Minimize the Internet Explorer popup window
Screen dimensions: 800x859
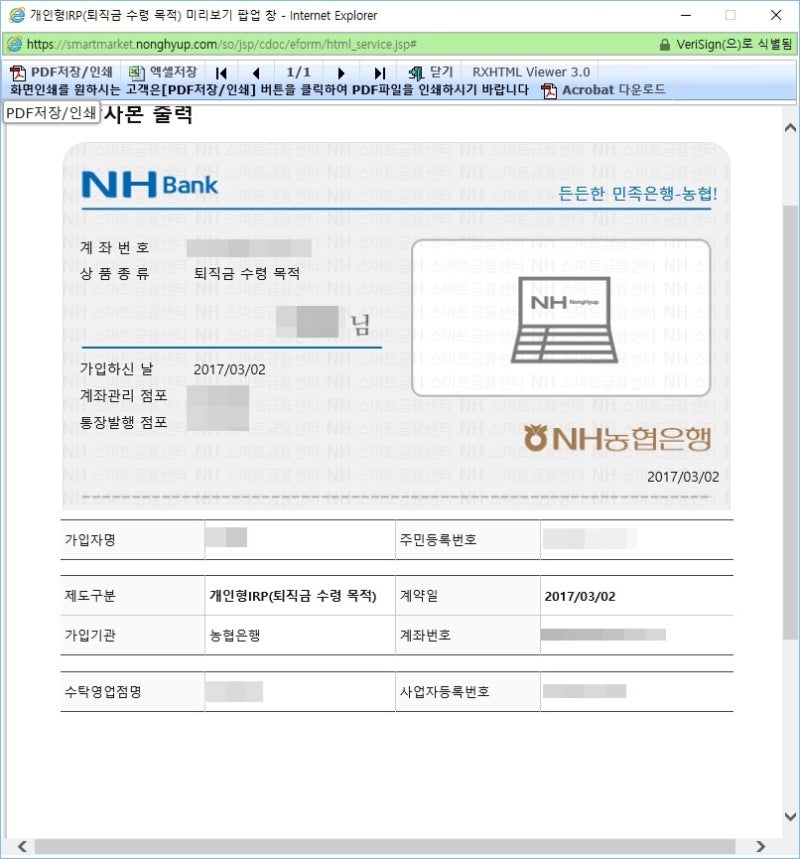coord(686,15)
